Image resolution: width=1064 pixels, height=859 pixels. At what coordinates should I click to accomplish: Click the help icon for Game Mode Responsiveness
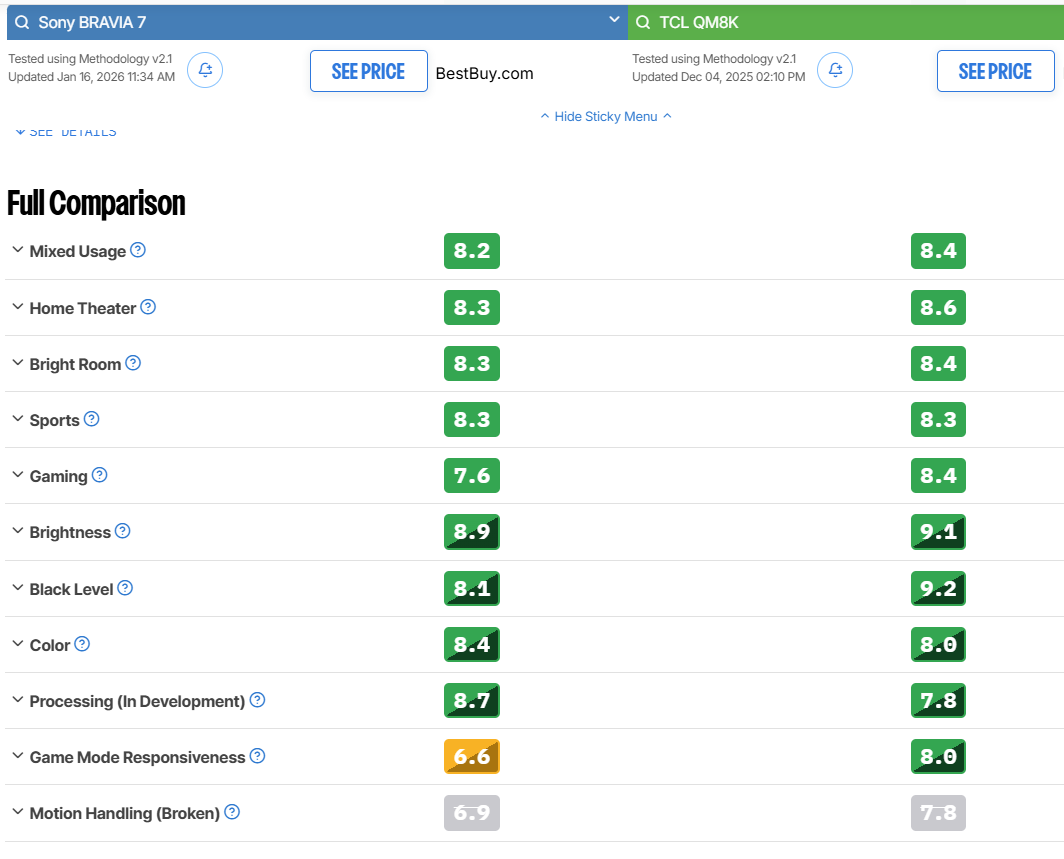(257, 756)
